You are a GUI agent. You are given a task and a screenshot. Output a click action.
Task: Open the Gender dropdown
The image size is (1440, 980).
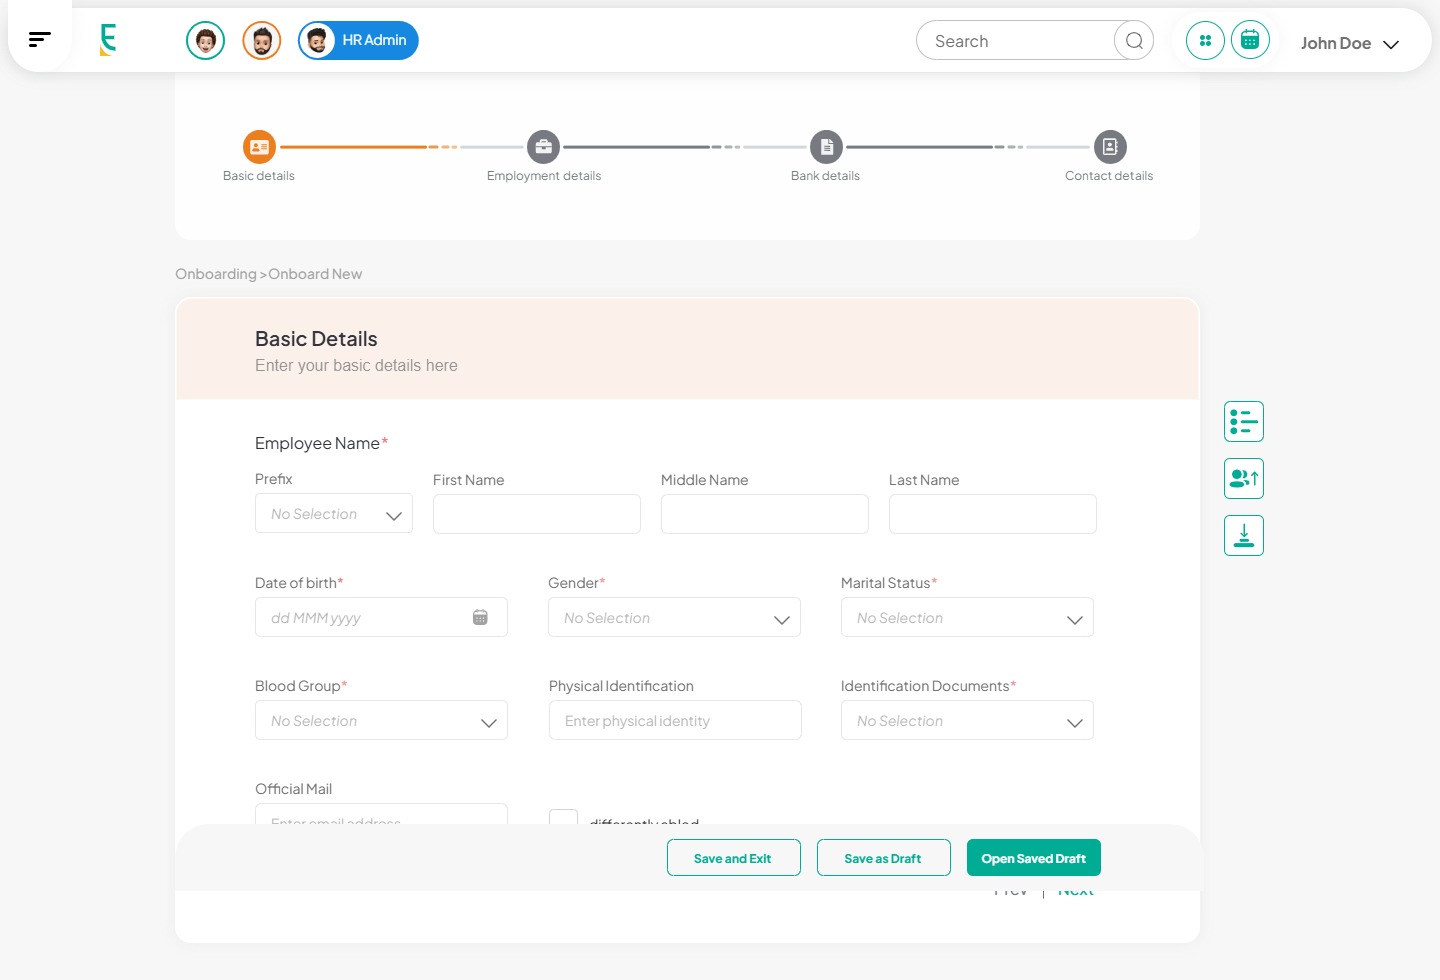point(674,618)
